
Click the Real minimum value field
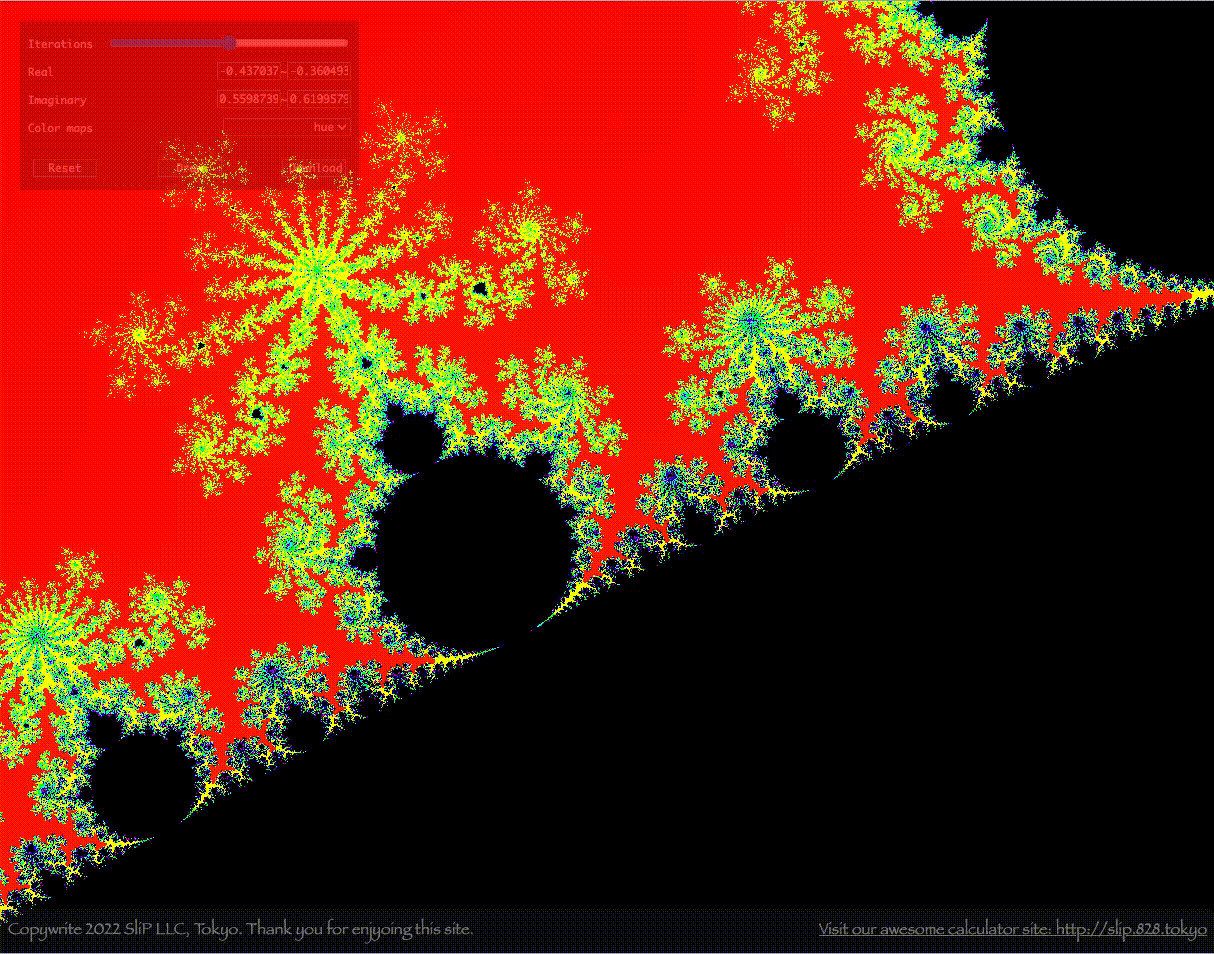click(249, 71)
